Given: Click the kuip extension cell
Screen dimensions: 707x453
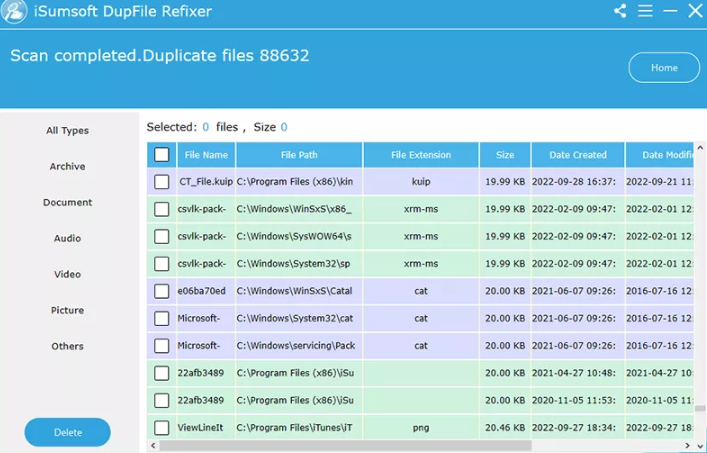Looking at the screenshot, I should pyautogui.click(x=421, y=182).
